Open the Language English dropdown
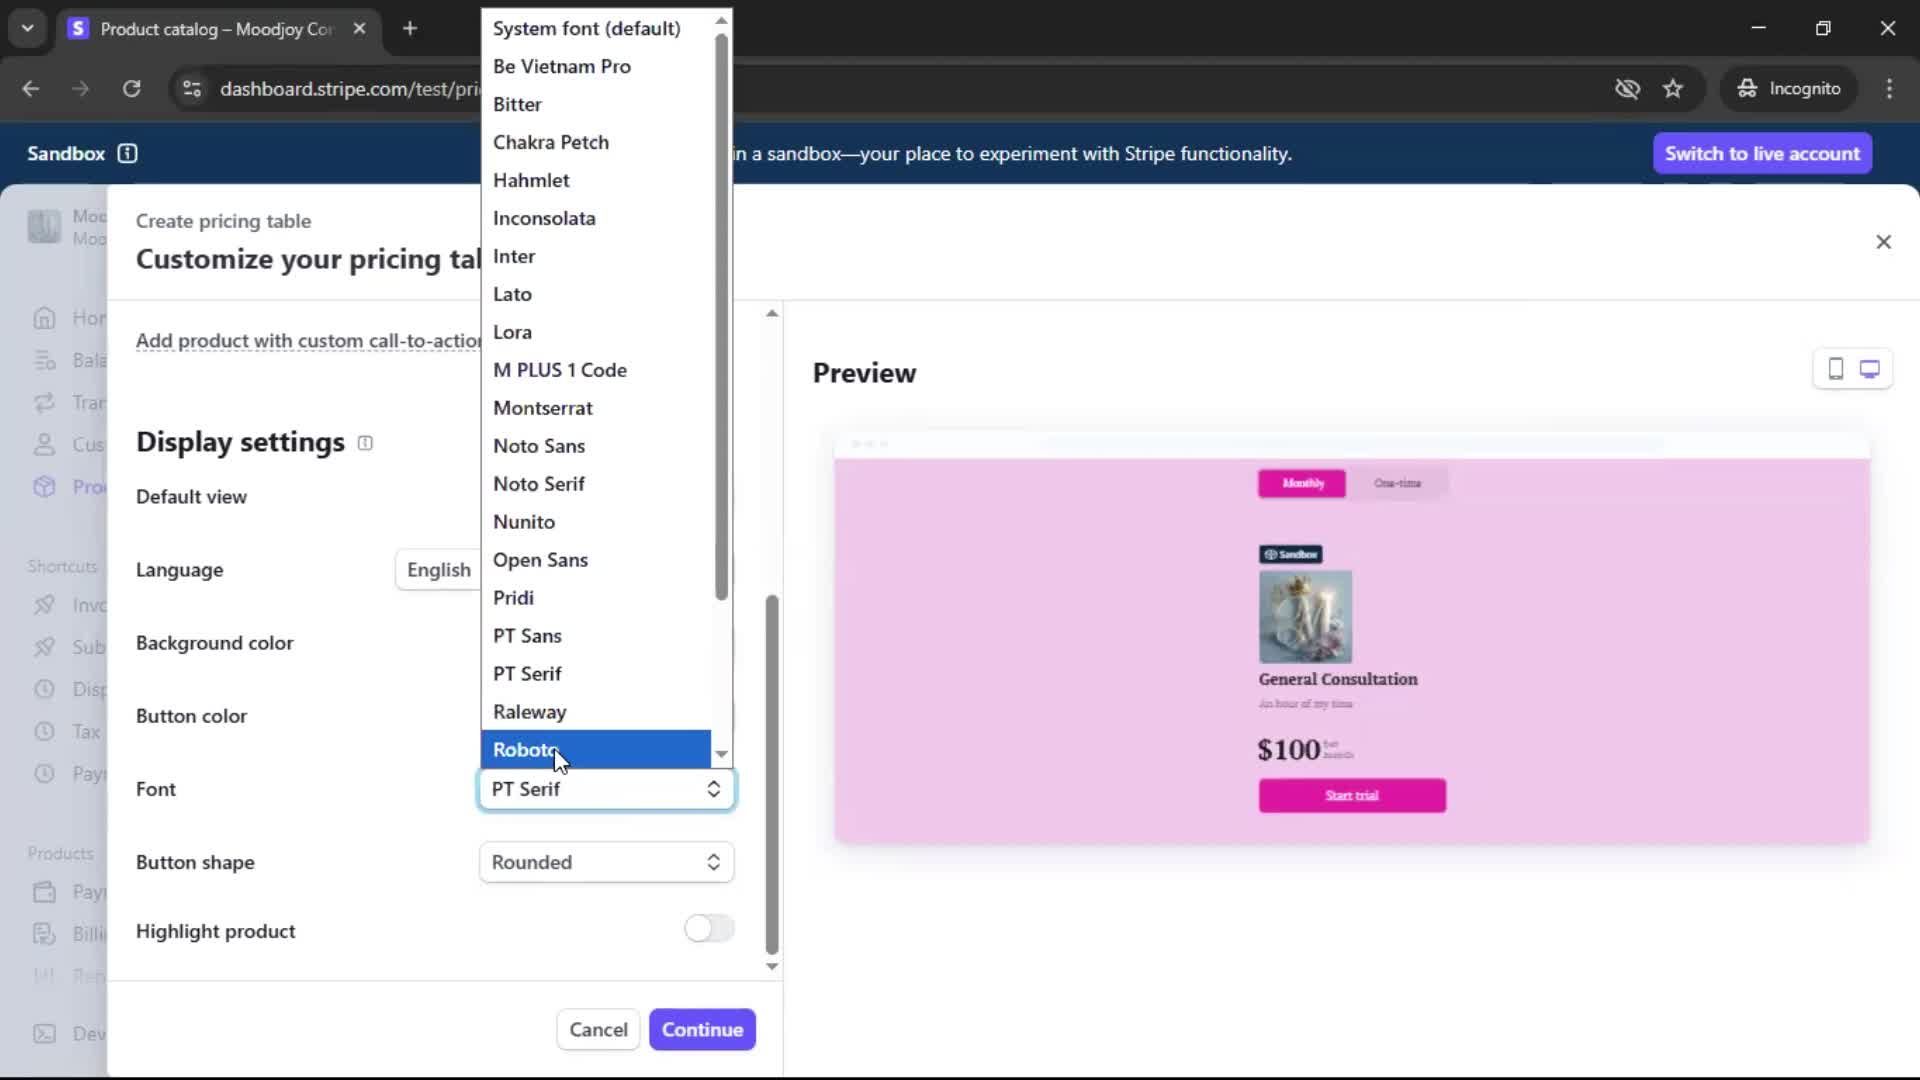 (438, 570)
